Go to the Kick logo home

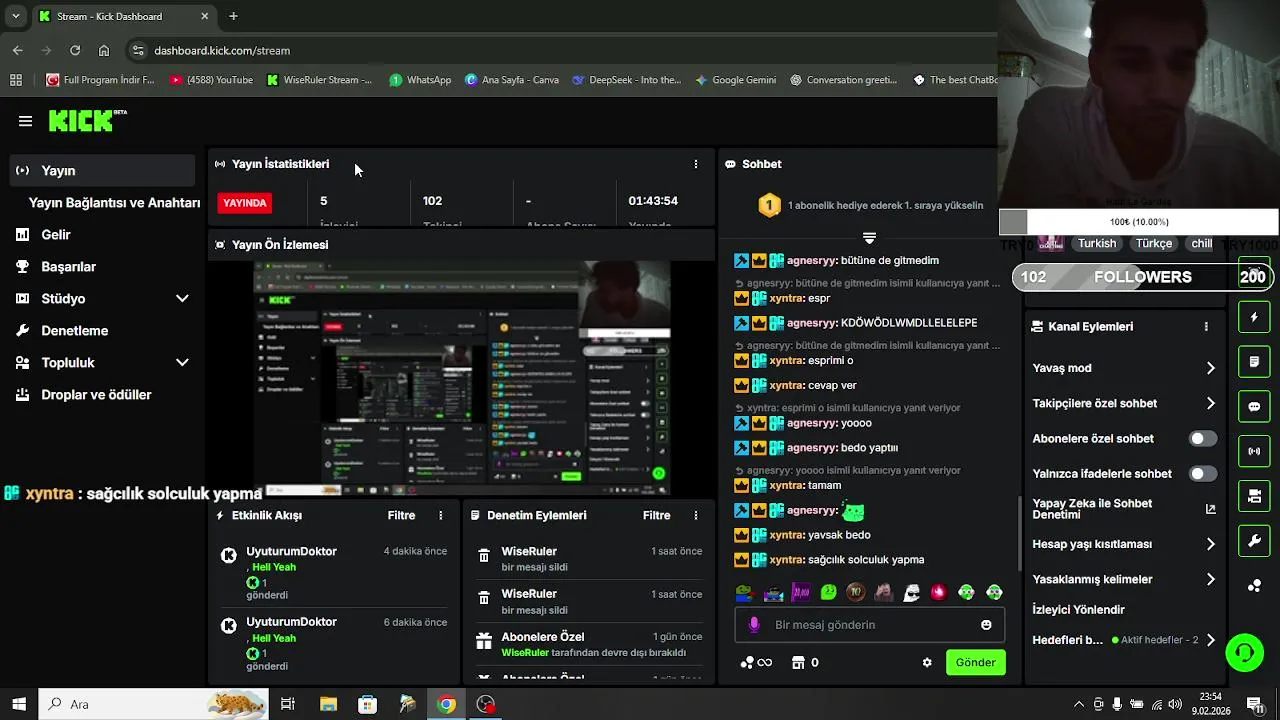tap(87, 120)
